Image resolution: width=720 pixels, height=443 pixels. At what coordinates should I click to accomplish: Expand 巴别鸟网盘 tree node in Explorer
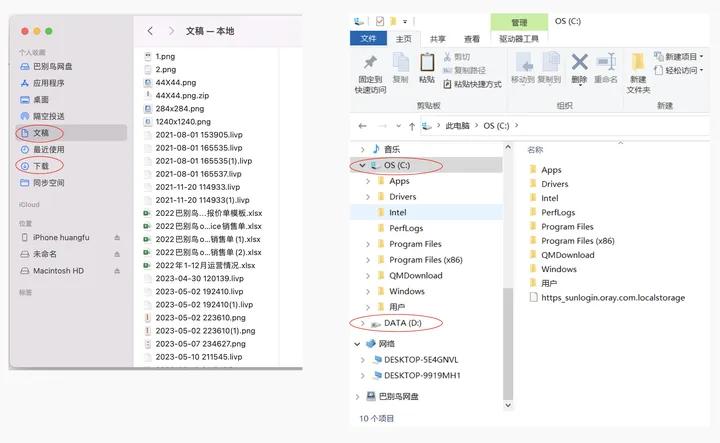point(357,397)
